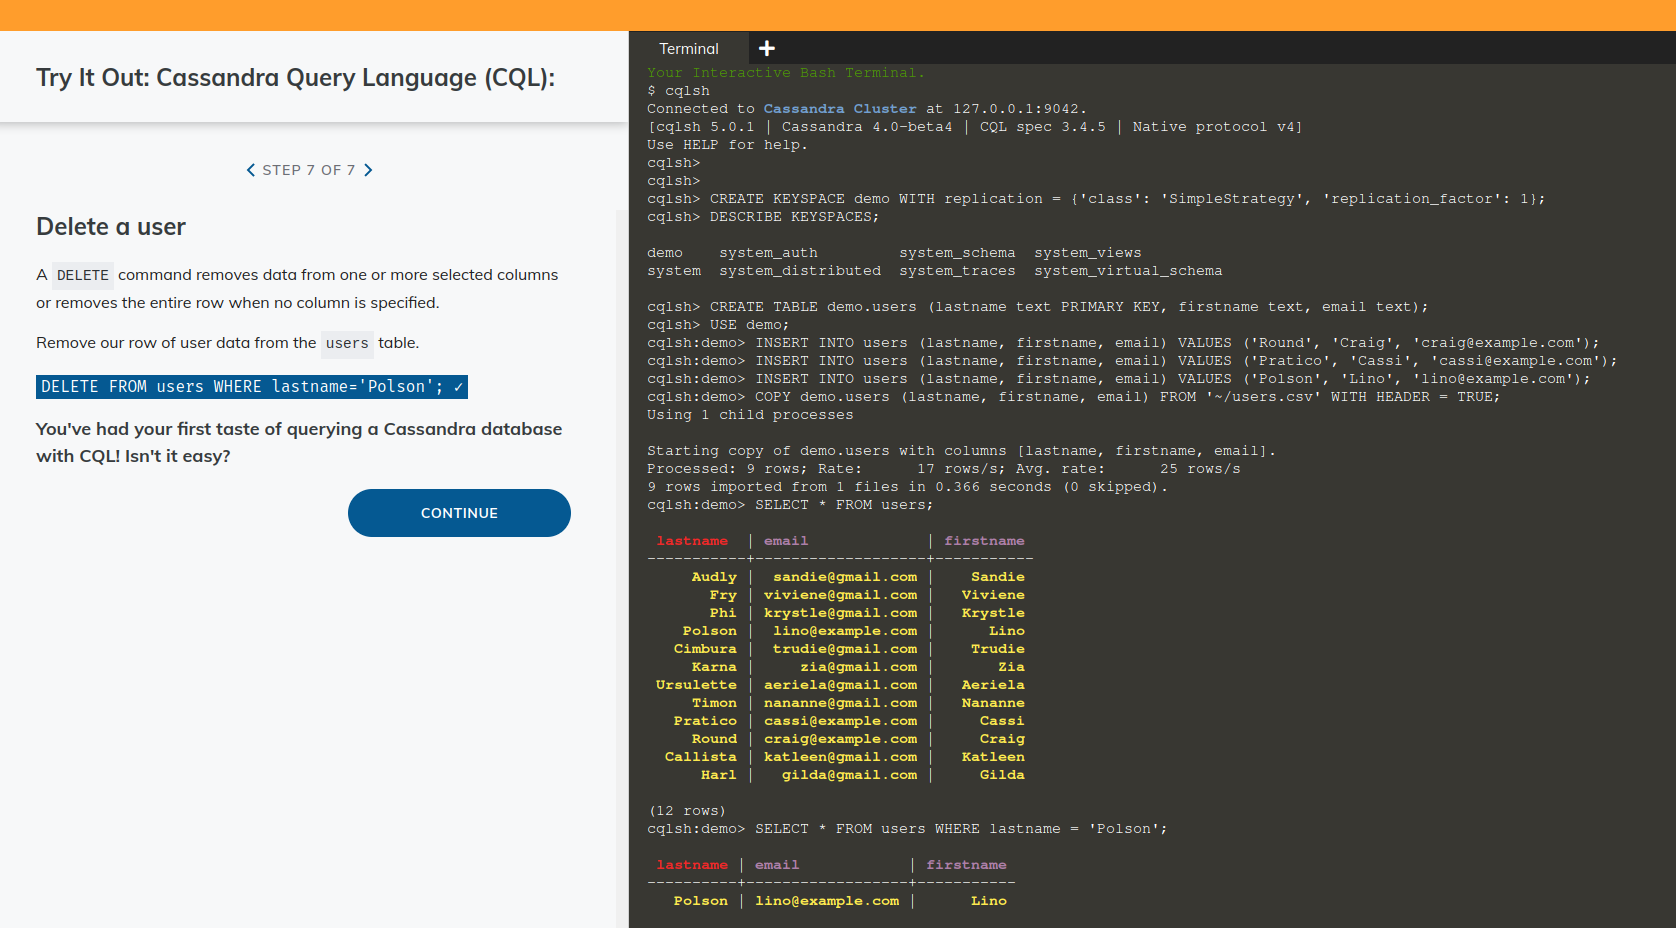Click the inline users code label

346,343
